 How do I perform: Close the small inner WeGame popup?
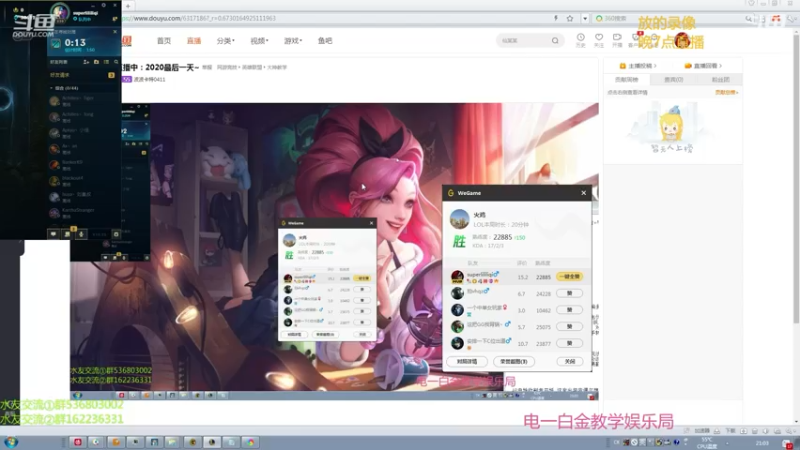(x=371, y=223)
